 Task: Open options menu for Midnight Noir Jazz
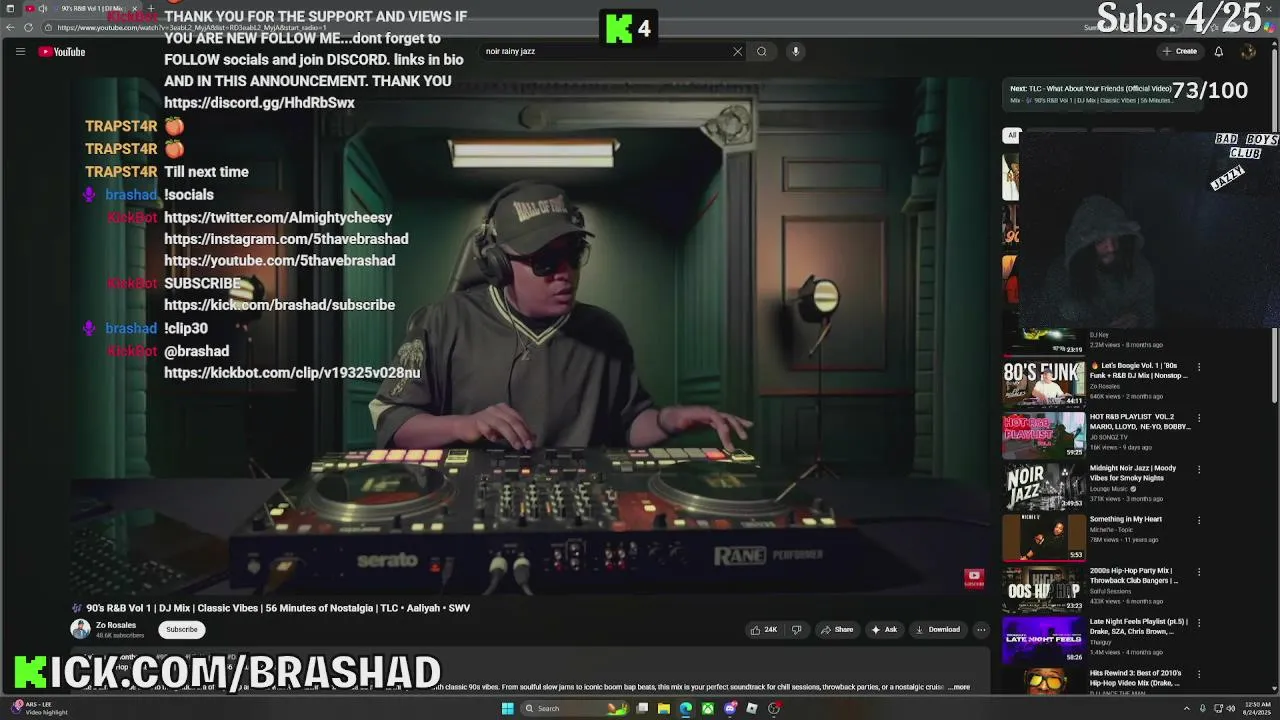[1199, 470]
